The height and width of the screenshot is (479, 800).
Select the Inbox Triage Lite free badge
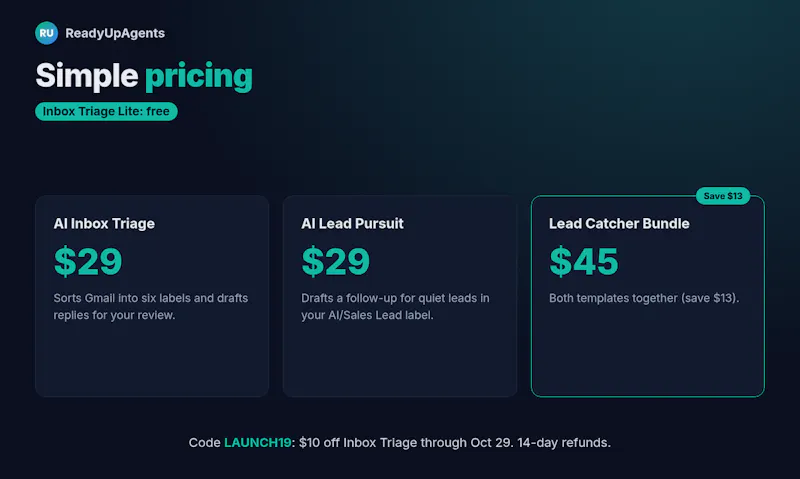(x=106, y=111)
